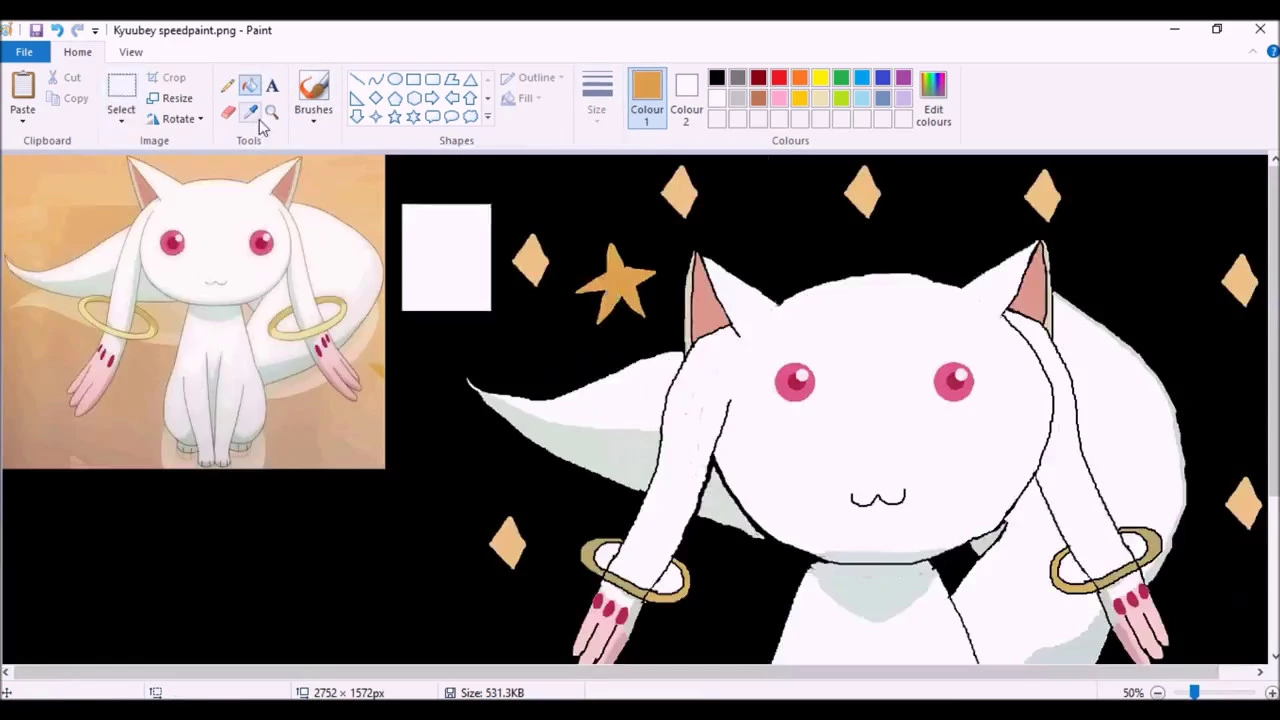The height and width of the screenshot is (720, 1280).
Task: Undo using the quick access toolbar arrow
Action: (57, 30)
